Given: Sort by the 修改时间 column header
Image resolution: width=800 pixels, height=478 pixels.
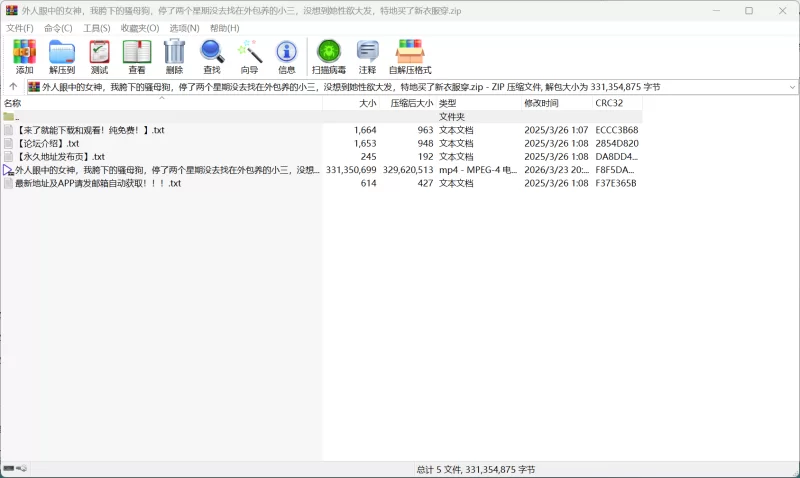Looking at the screenshot, I should tap(541, 103).
